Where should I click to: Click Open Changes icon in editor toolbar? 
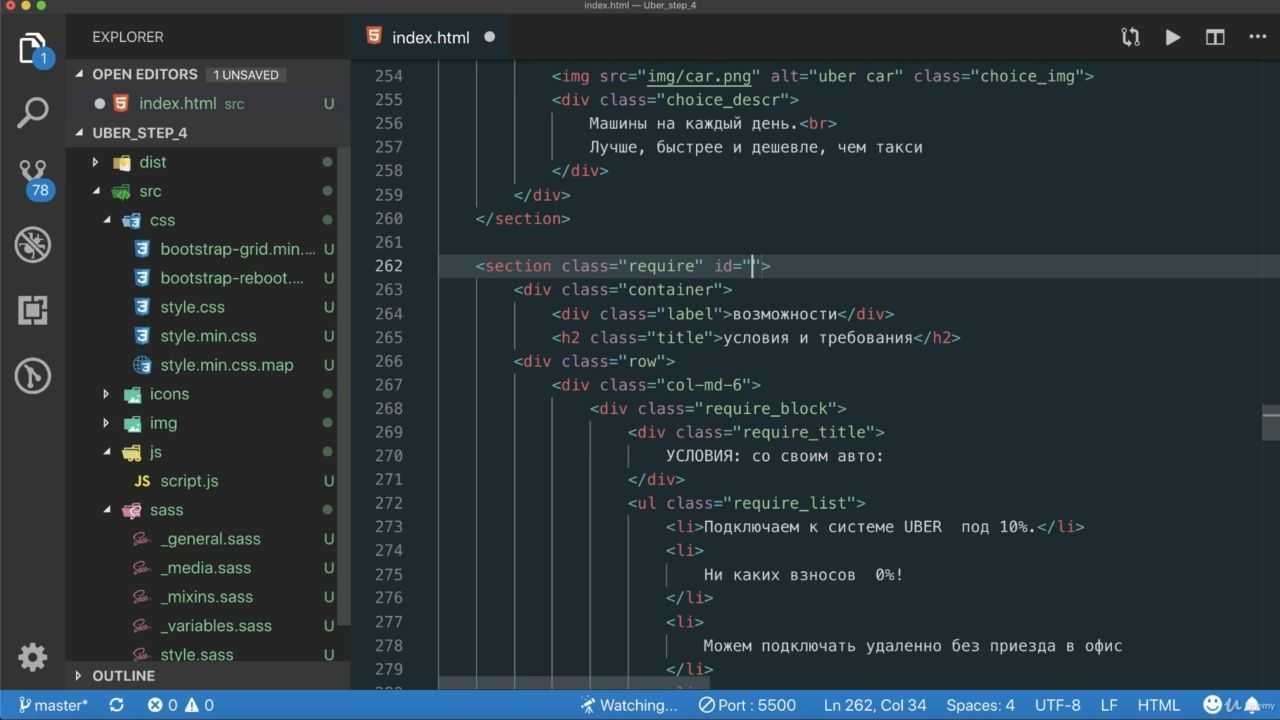tap(1130, 37)
